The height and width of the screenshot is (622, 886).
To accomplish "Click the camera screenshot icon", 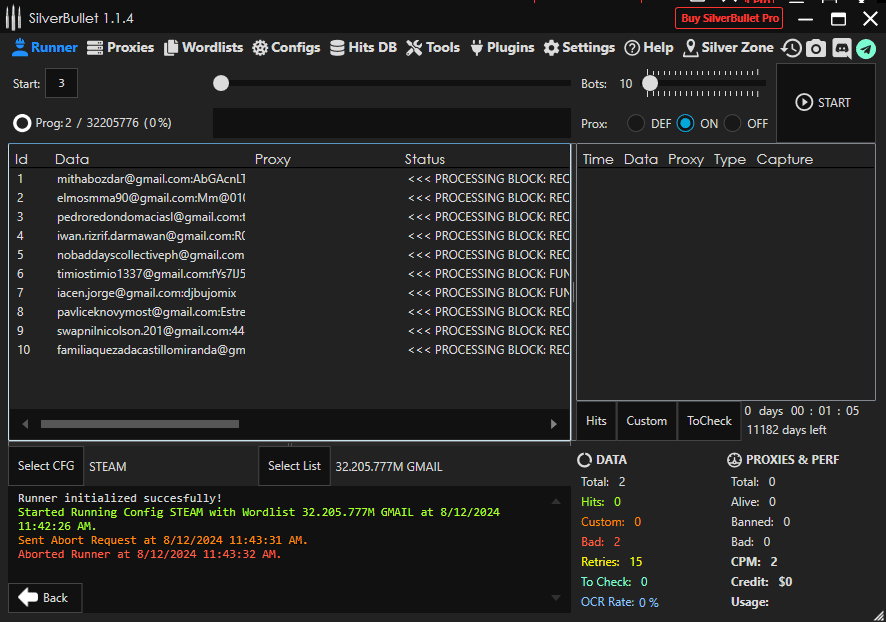I will pos(816,48).
